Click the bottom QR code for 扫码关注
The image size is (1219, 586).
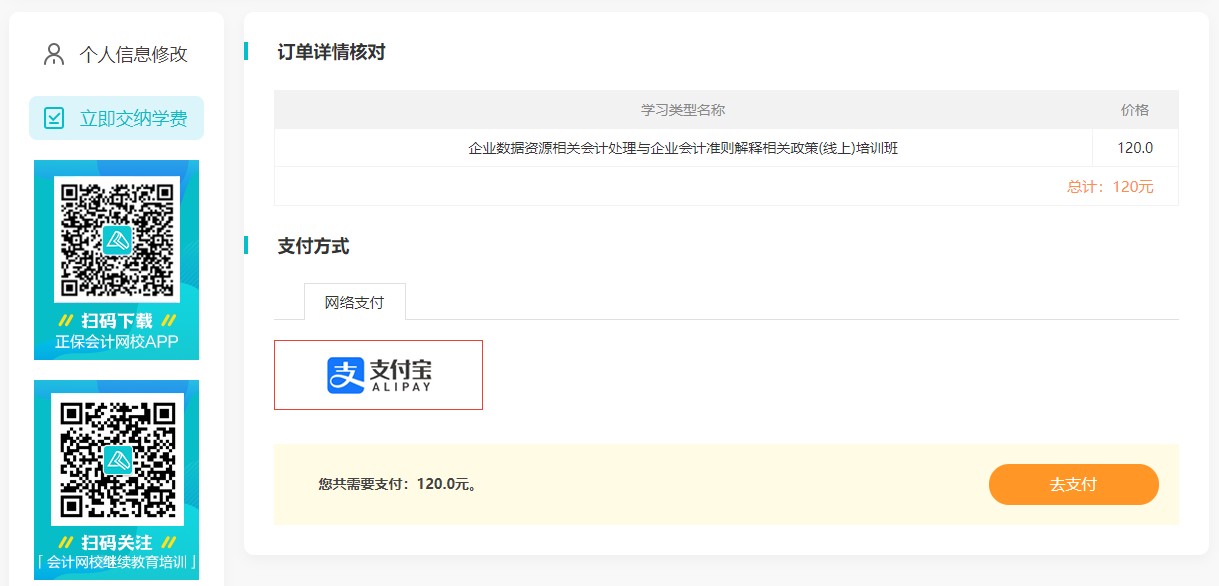tap(117, 458)
